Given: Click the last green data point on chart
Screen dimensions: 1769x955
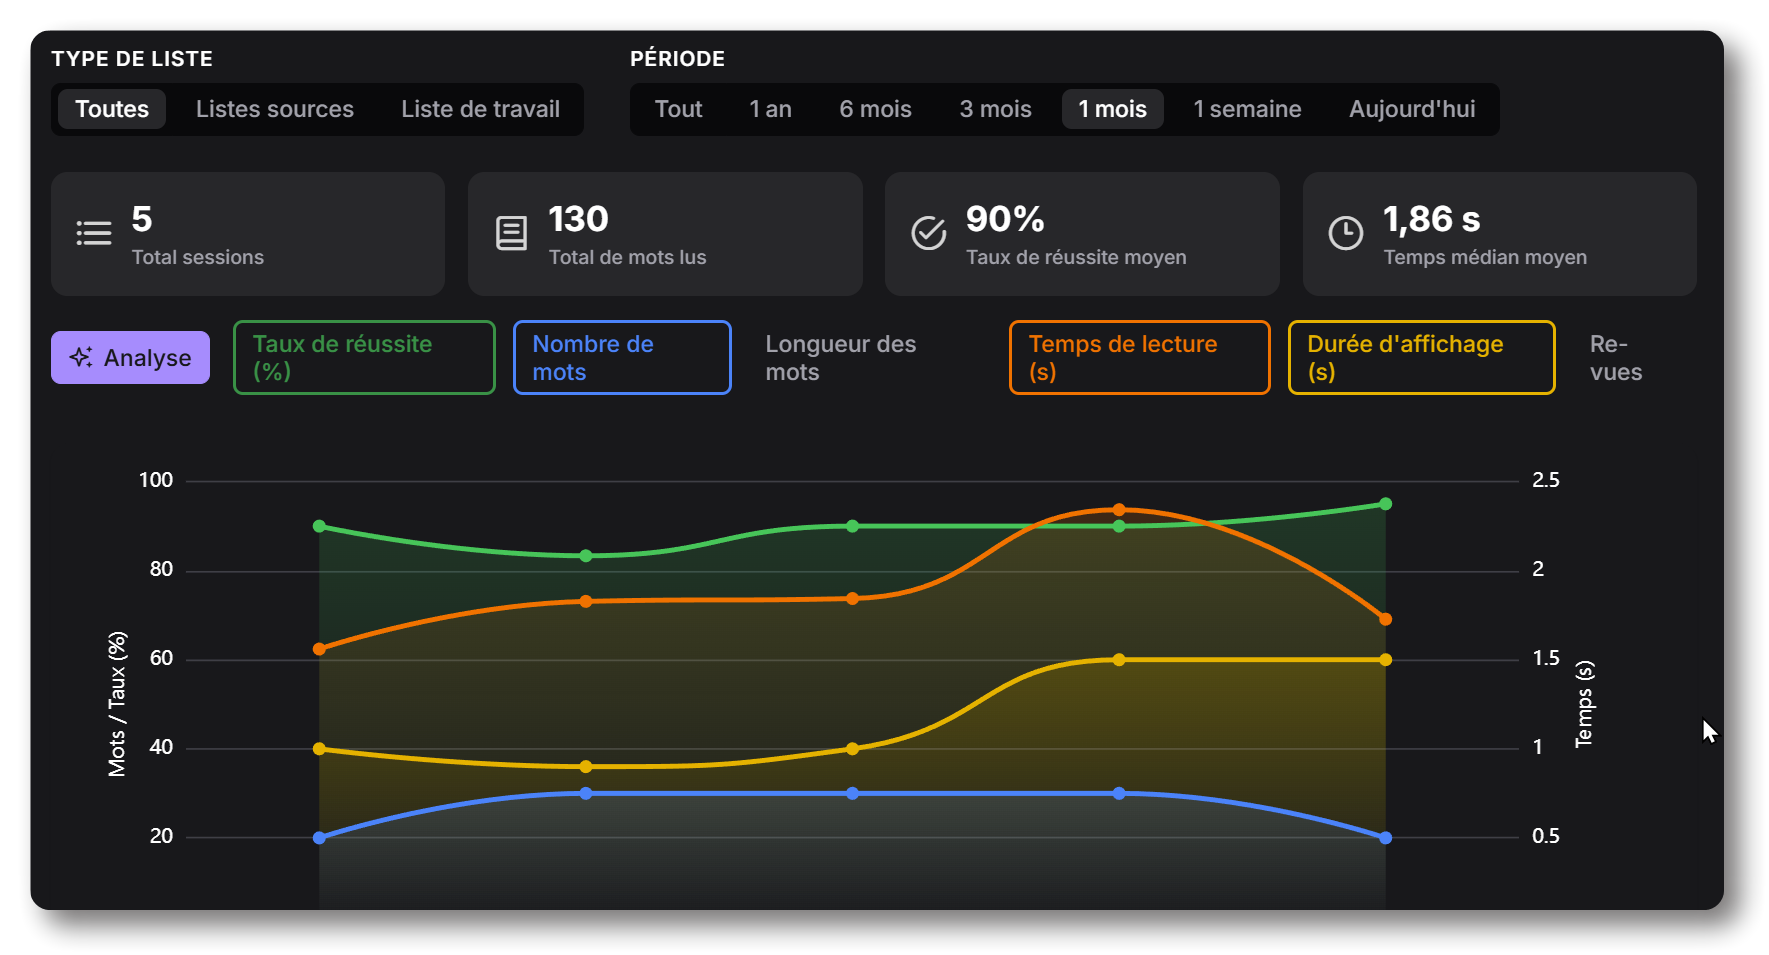Looking at the screenshot, I should coord(1385,504).
